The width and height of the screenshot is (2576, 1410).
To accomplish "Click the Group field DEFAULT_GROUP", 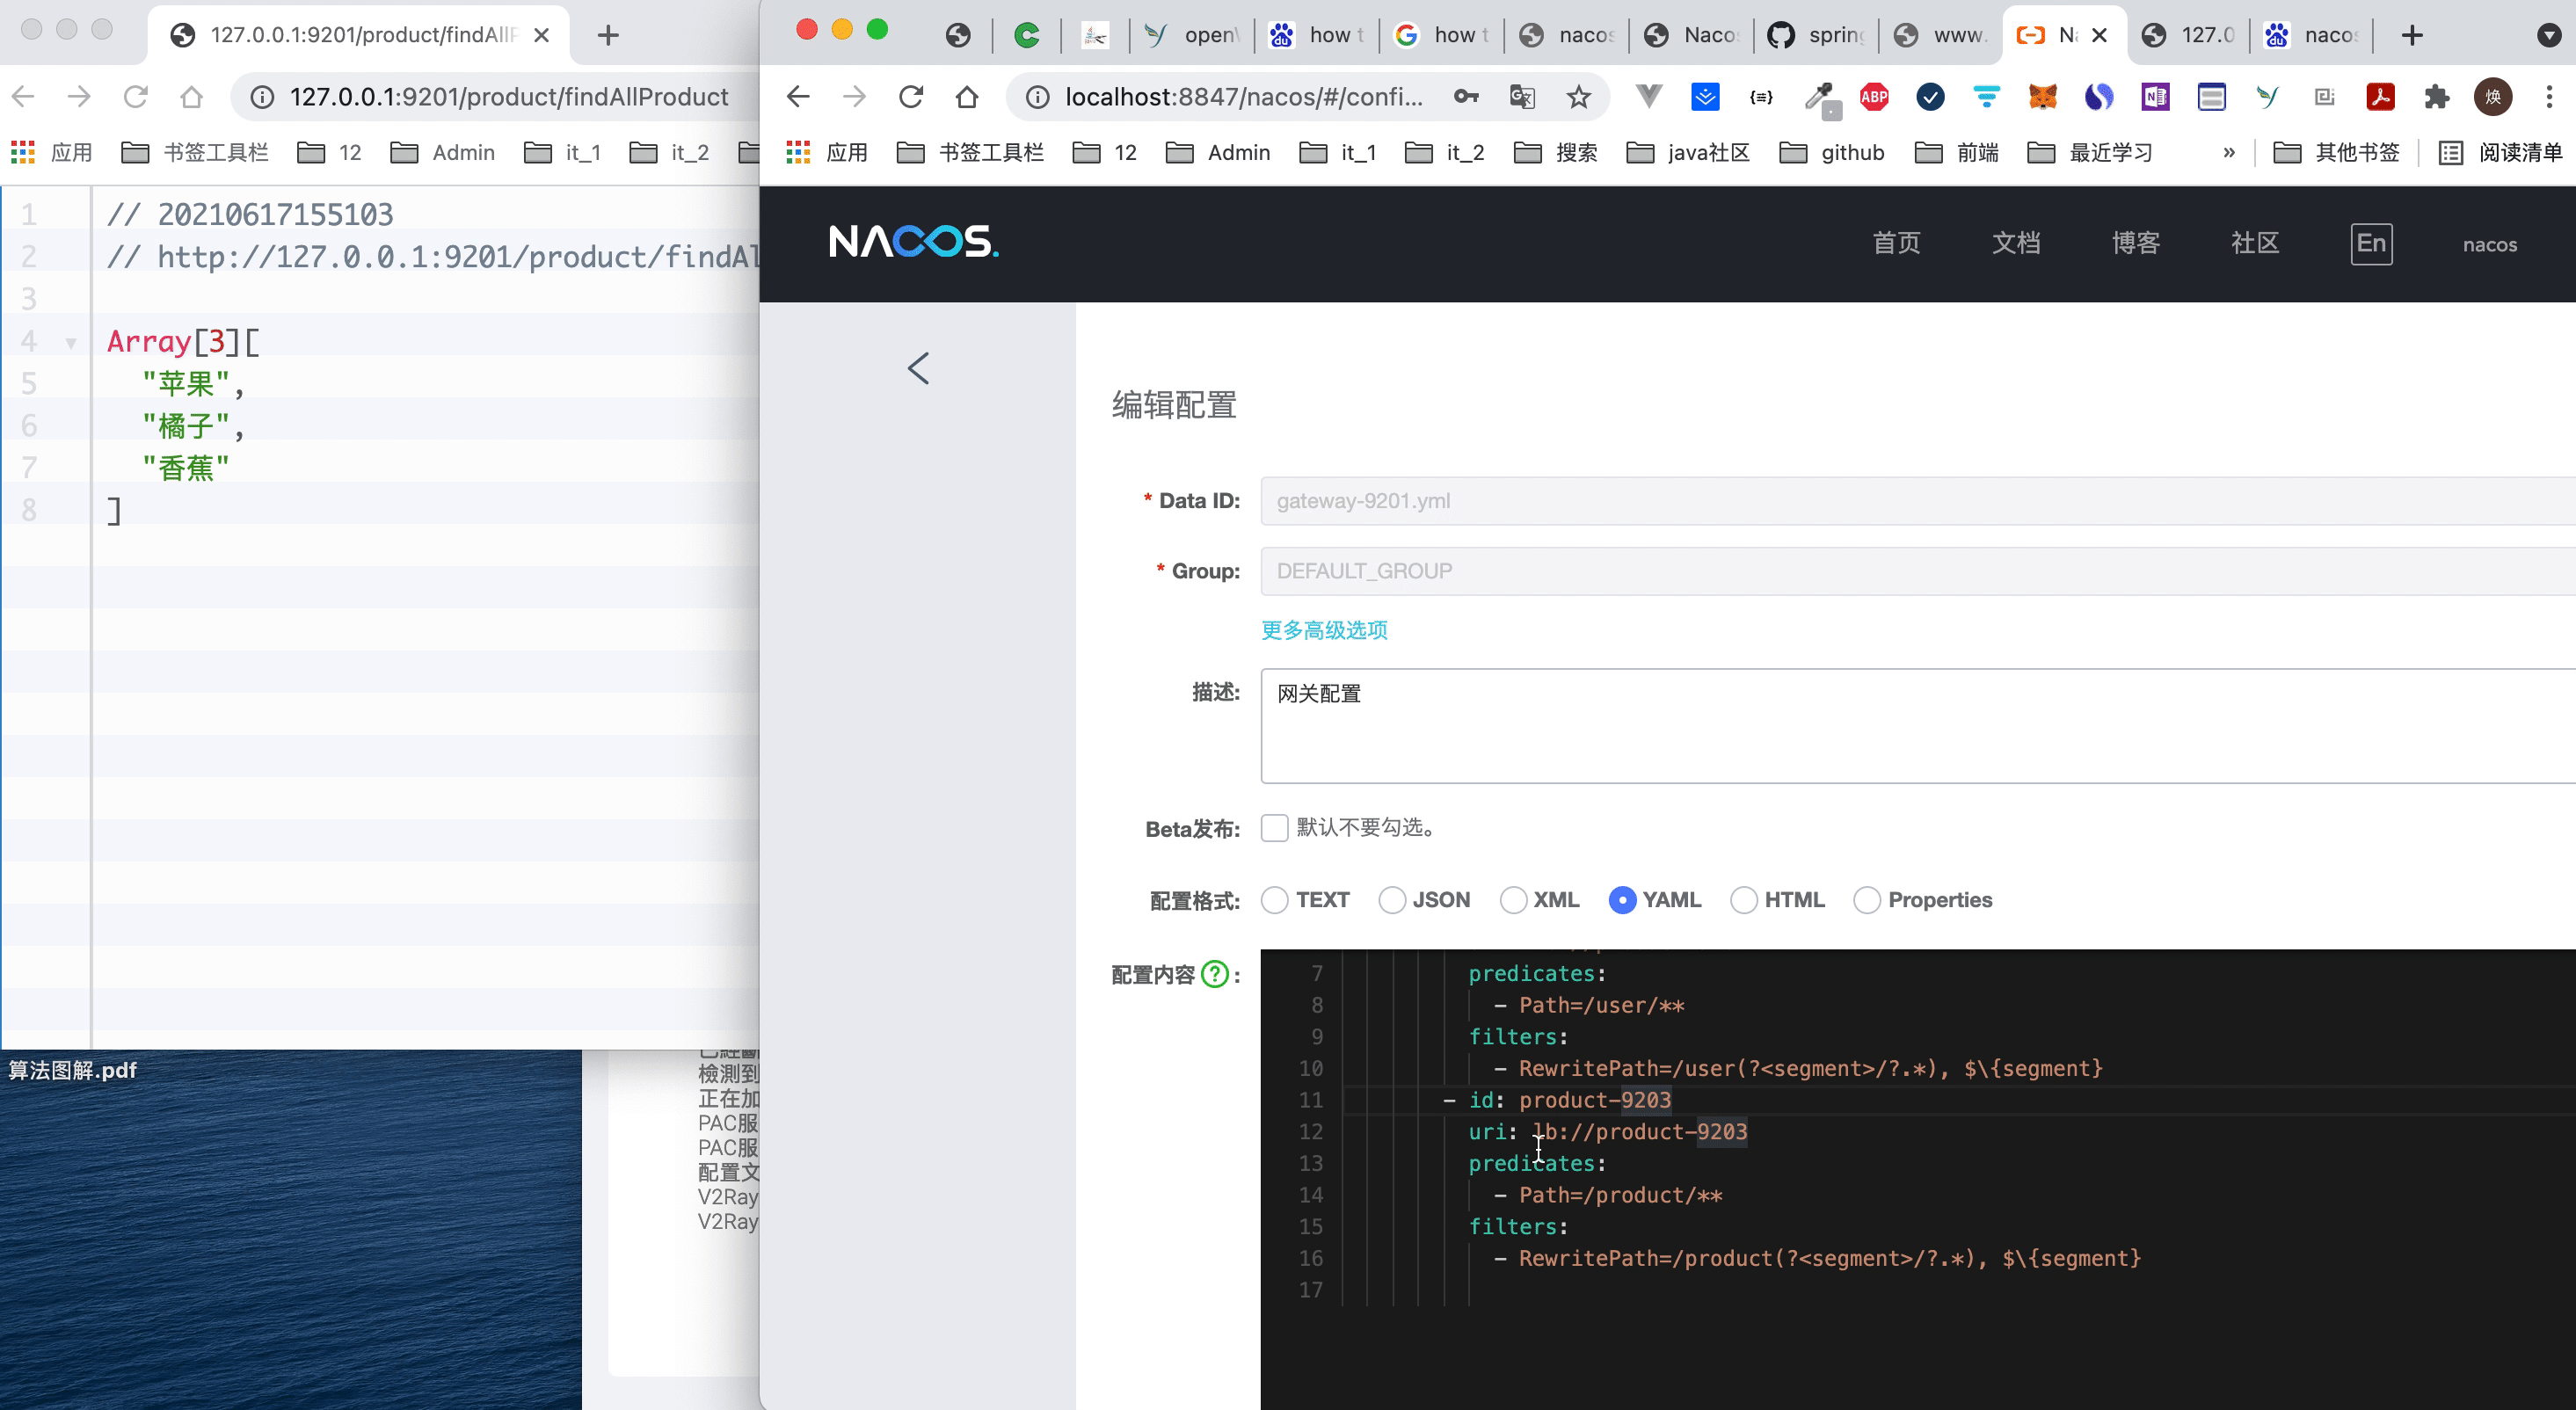I will coord(1918,571).
